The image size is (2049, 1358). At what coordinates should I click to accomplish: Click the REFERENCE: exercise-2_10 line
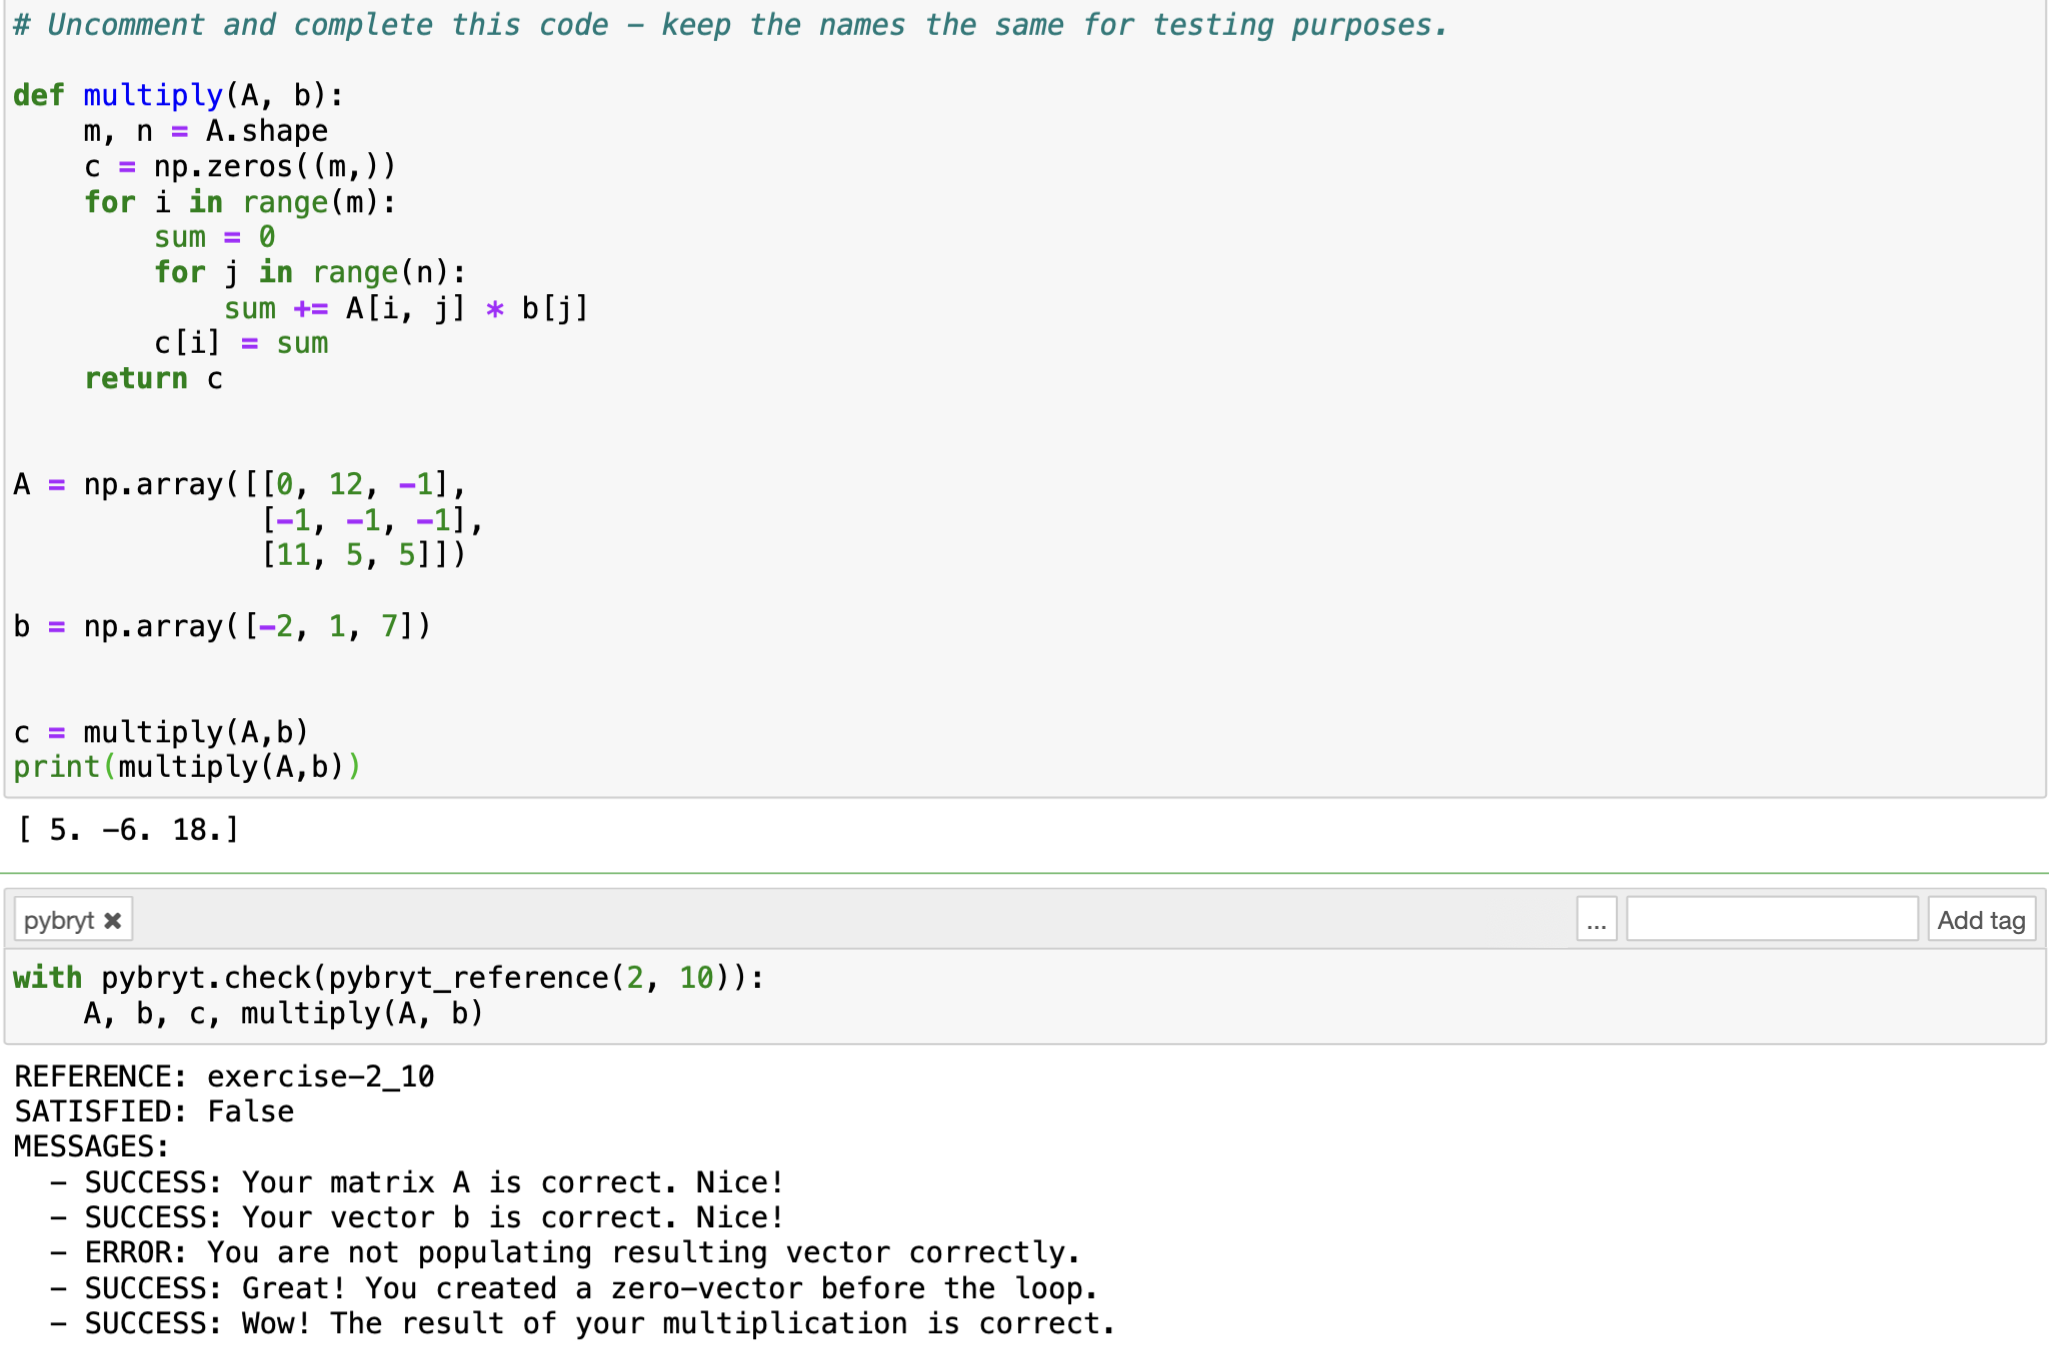pyautogui.click(x=220, y=1076)
